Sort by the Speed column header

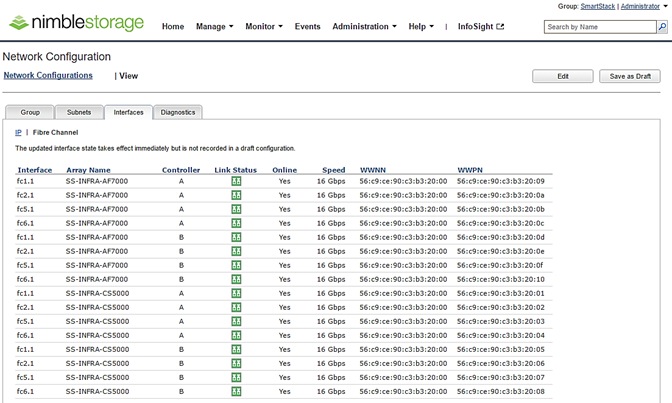pyautogui.click(x=333, y=170)
